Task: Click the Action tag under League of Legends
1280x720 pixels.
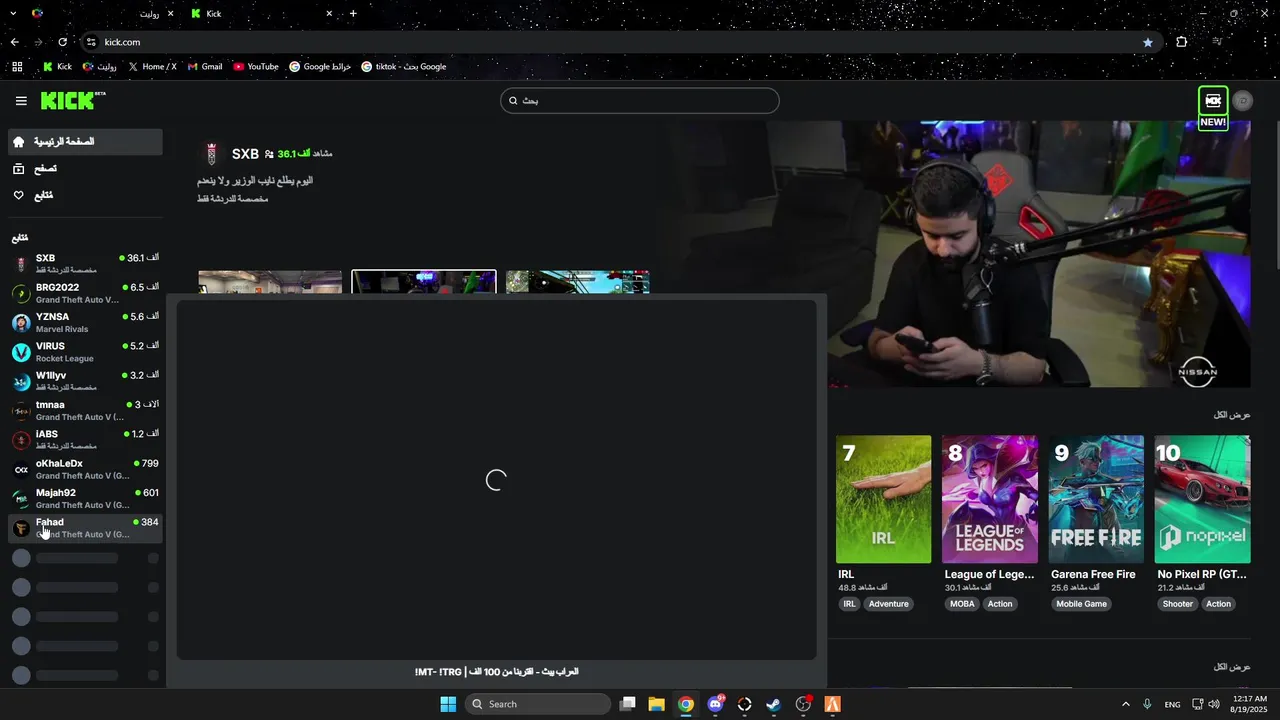Action: 1000,604
